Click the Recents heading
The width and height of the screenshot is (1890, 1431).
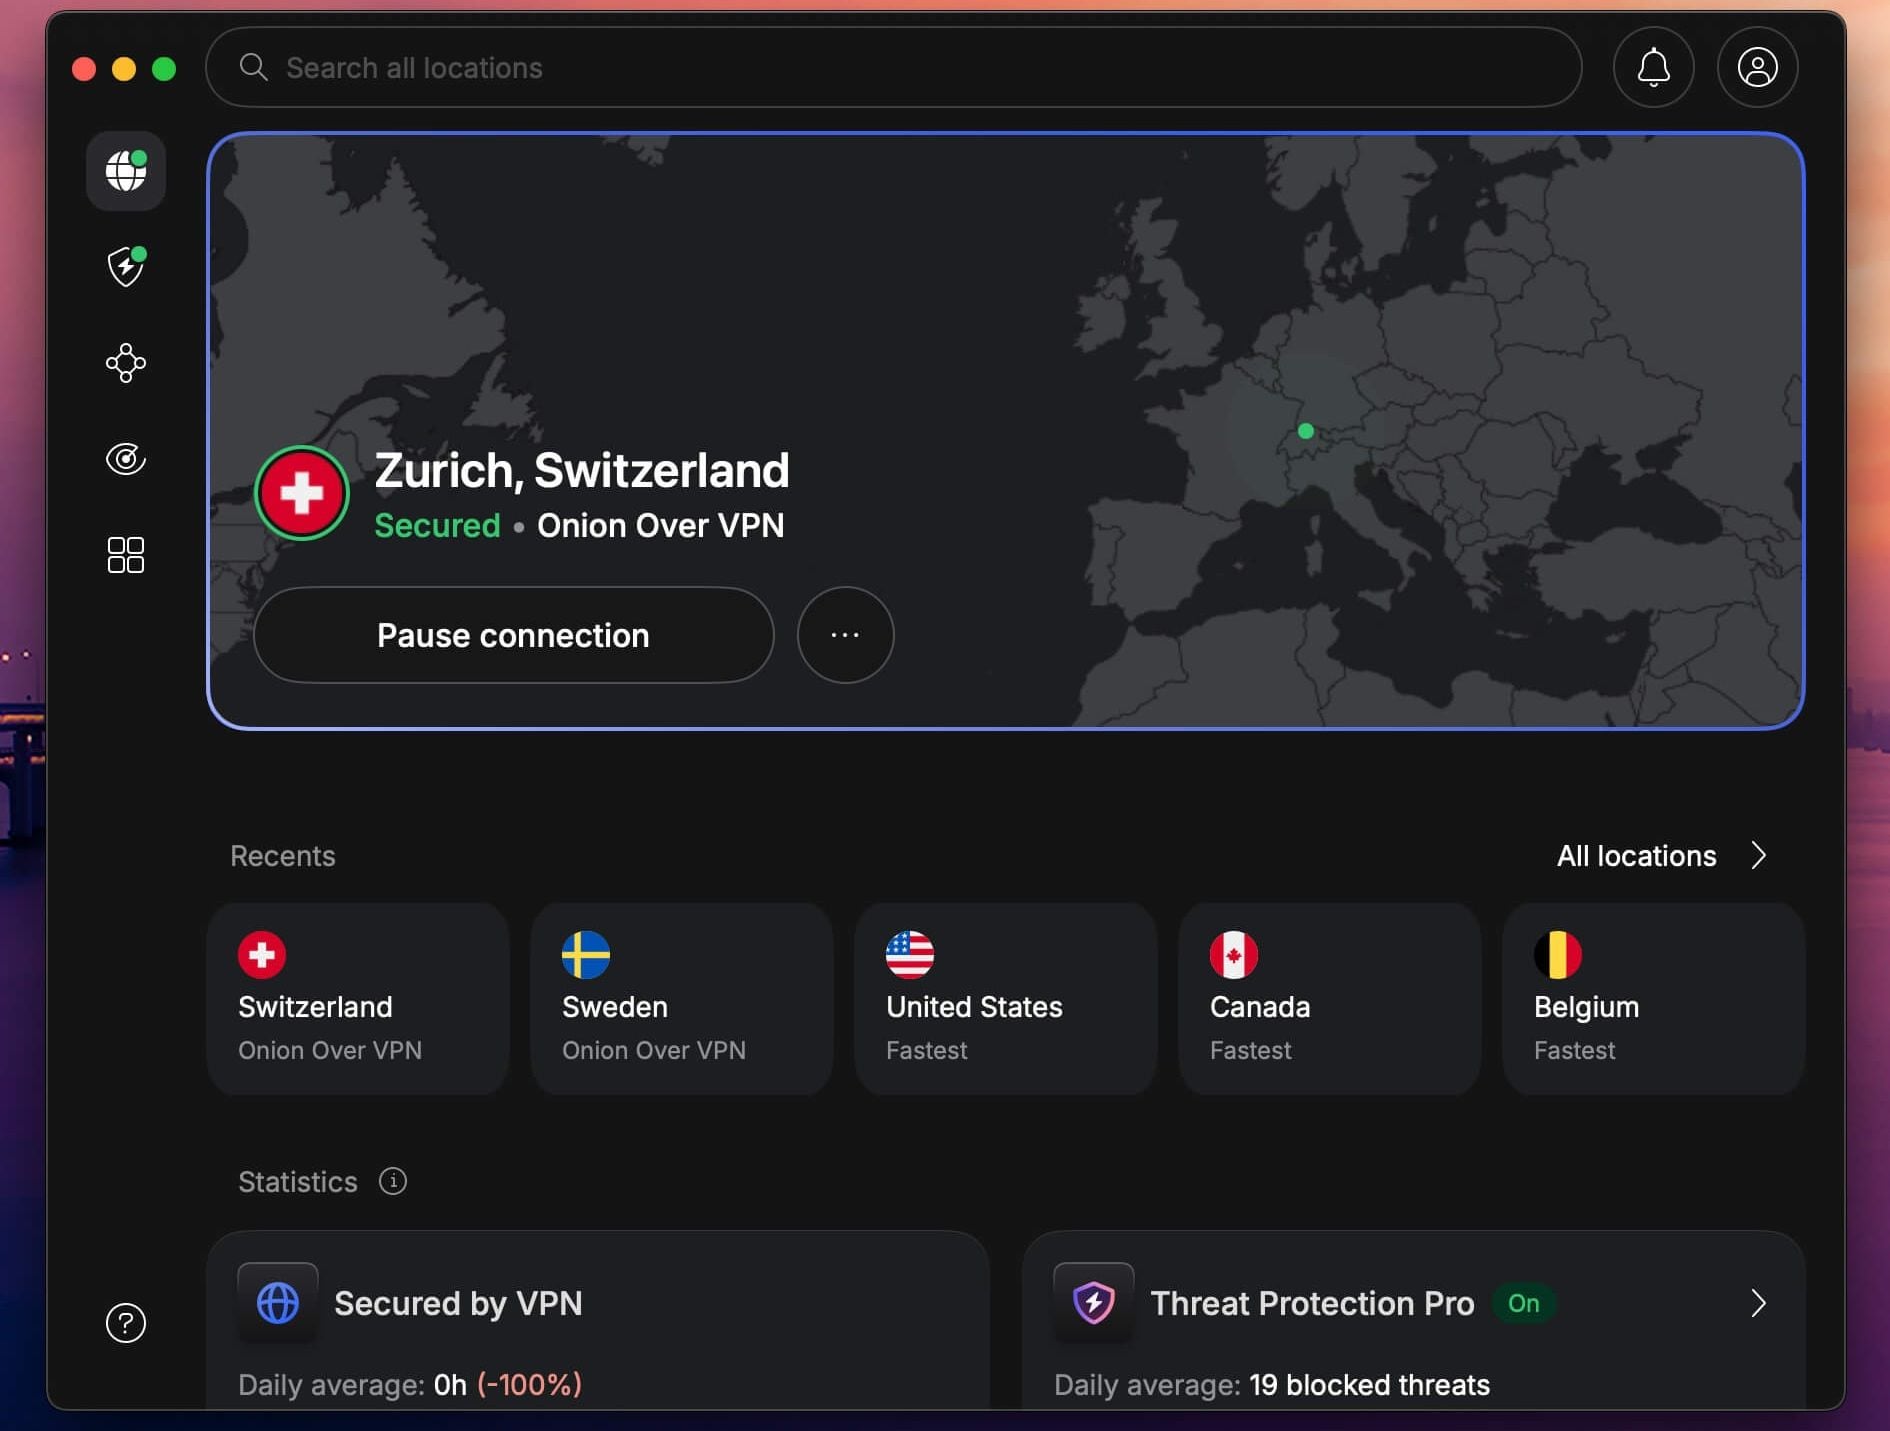(283, 856)
